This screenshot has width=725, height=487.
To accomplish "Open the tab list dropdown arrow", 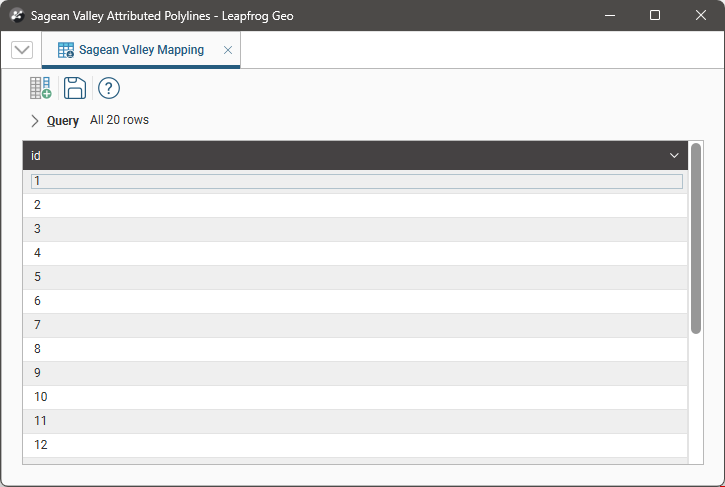I will point(22,50).
